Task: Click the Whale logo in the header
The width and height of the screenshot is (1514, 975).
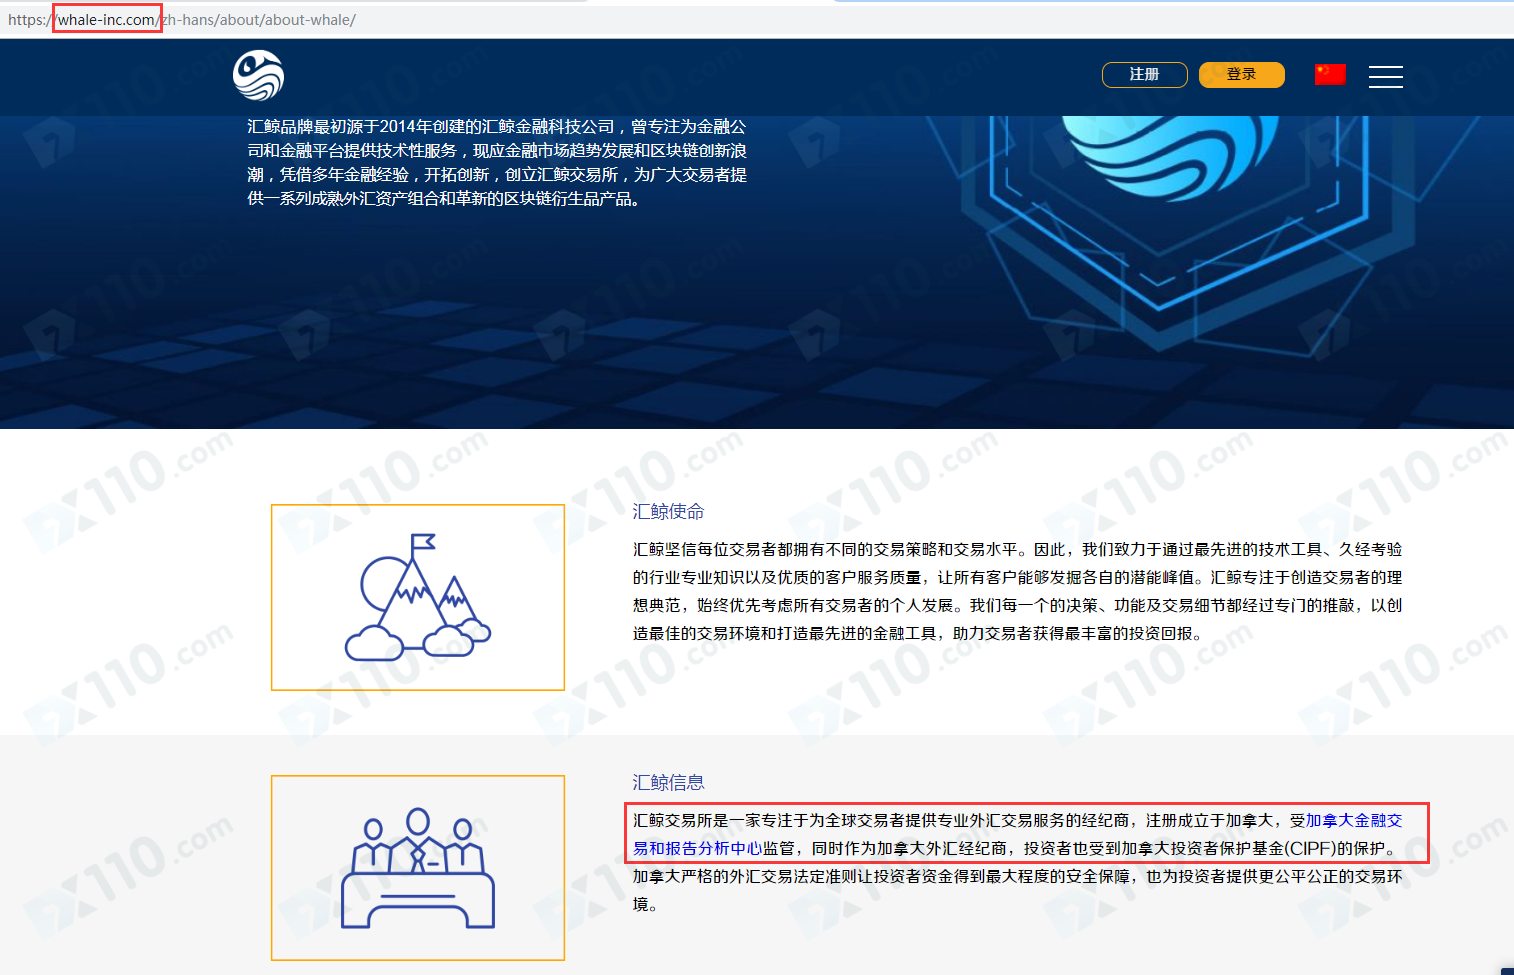Action: tap(258, 75)
